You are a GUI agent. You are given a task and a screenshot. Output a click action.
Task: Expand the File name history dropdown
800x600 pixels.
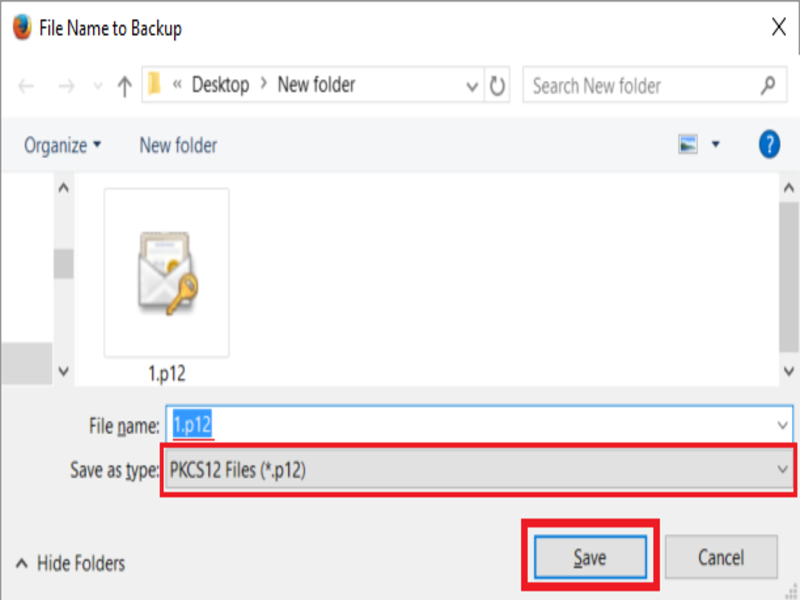point(782,424)
